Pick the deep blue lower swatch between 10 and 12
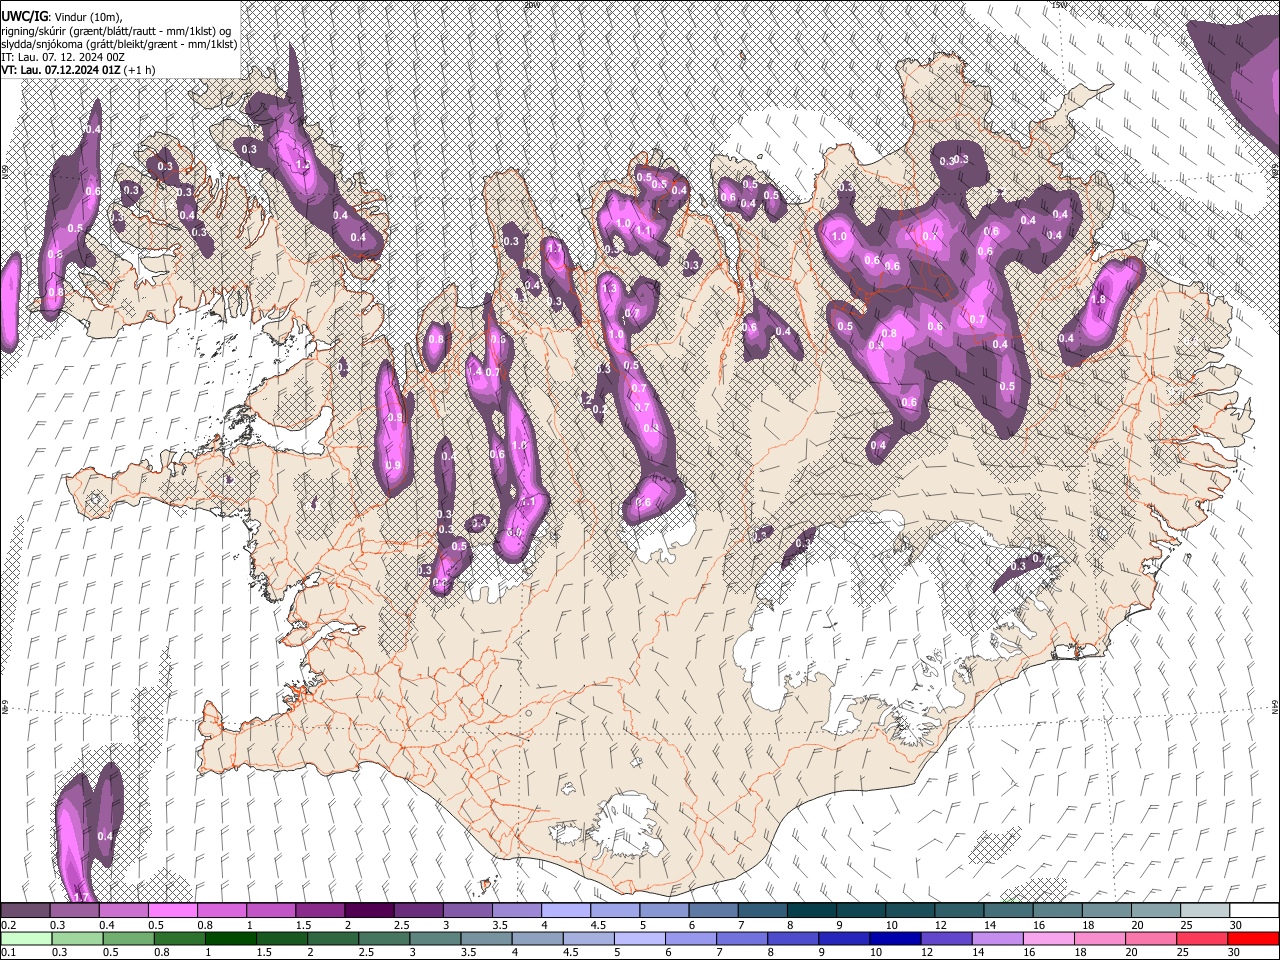This screenshot has height=960, width=1280. tap(895, 938)
